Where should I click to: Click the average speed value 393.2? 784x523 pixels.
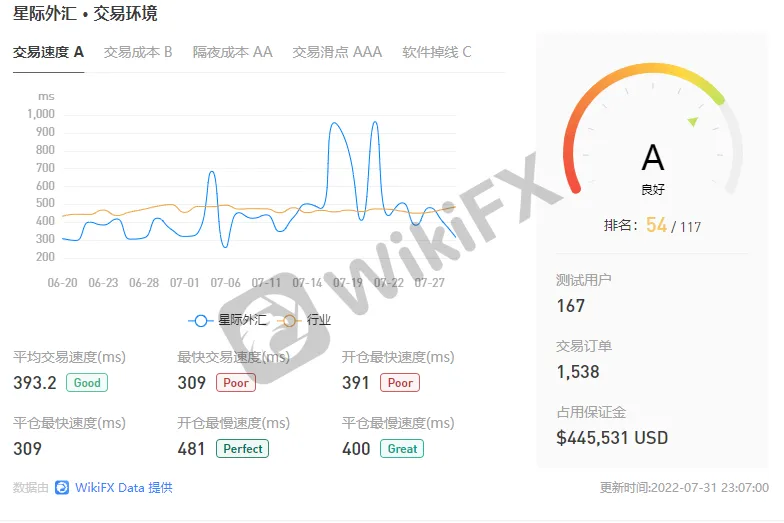(x=35, y=383)
